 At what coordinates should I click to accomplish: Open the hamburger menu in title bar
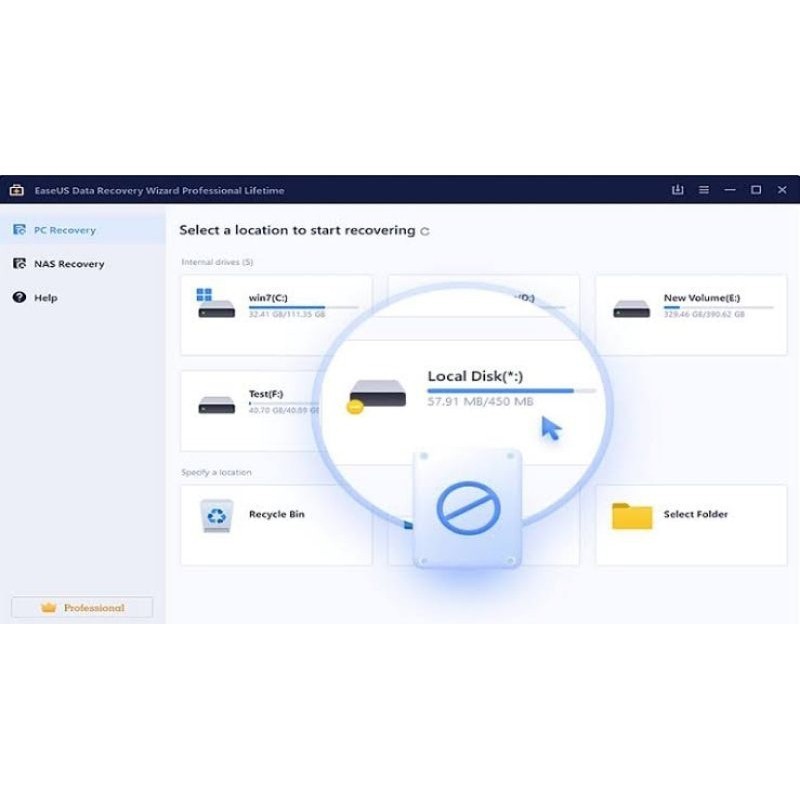(704, 190)
